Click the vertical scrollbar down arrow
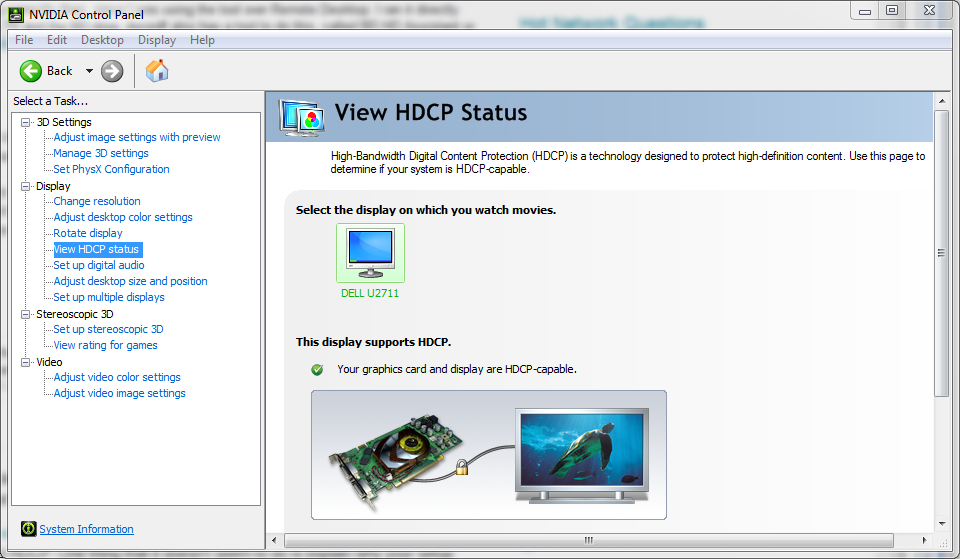Image resolution: width=960 pixels, height=559 pixels. click(x=942, y=524)
